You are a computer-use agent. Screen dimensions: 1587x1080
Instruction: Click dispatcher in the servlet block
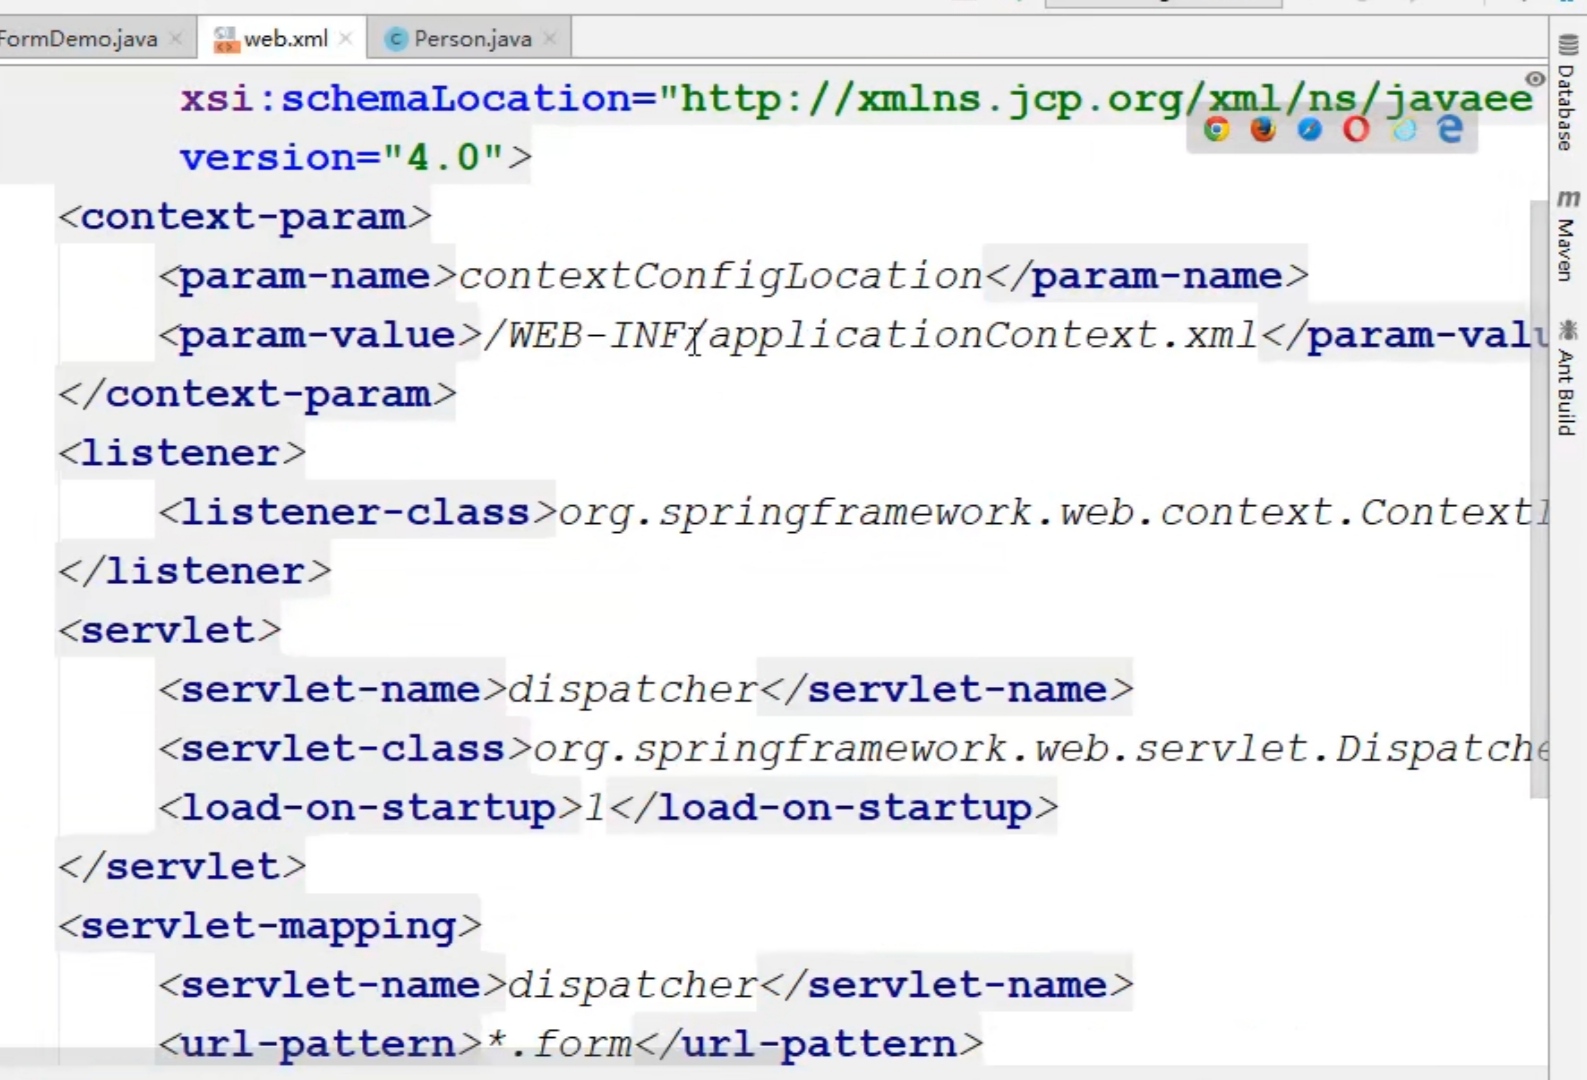coord(633,689)
